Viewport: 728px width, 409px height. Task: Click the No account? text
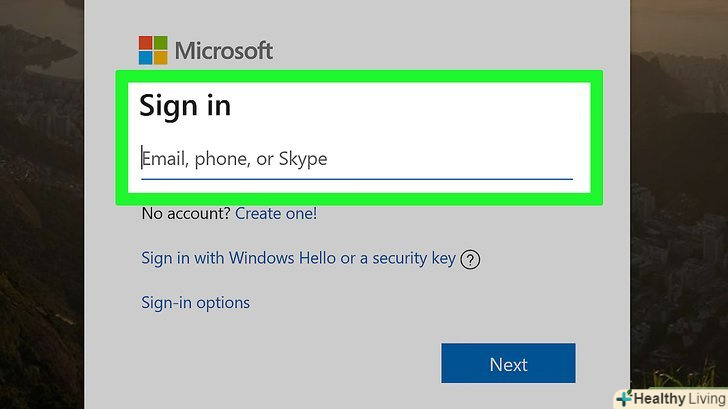pos(186,213)
